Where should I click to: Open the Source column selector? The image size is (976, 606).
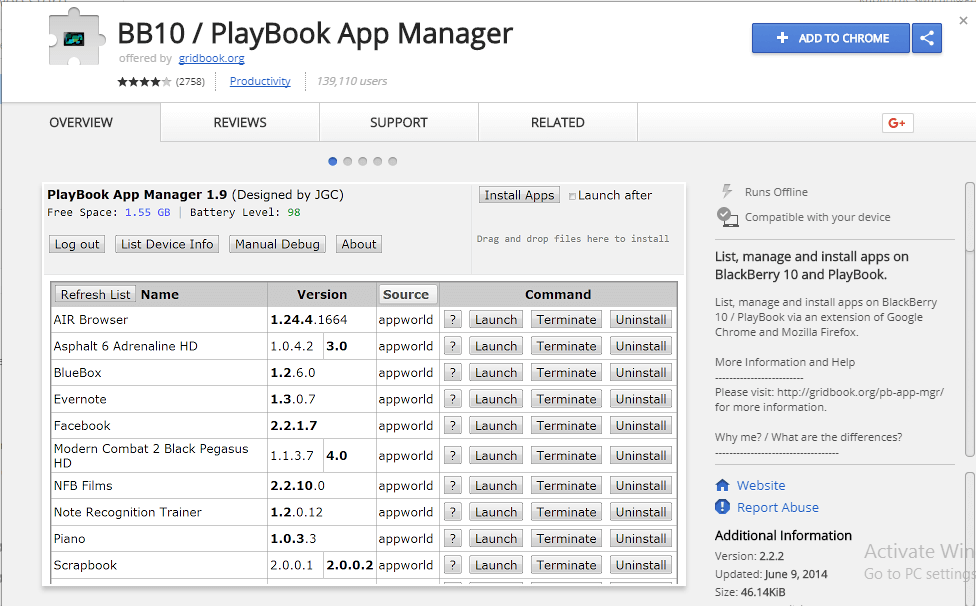coord(408,294)
